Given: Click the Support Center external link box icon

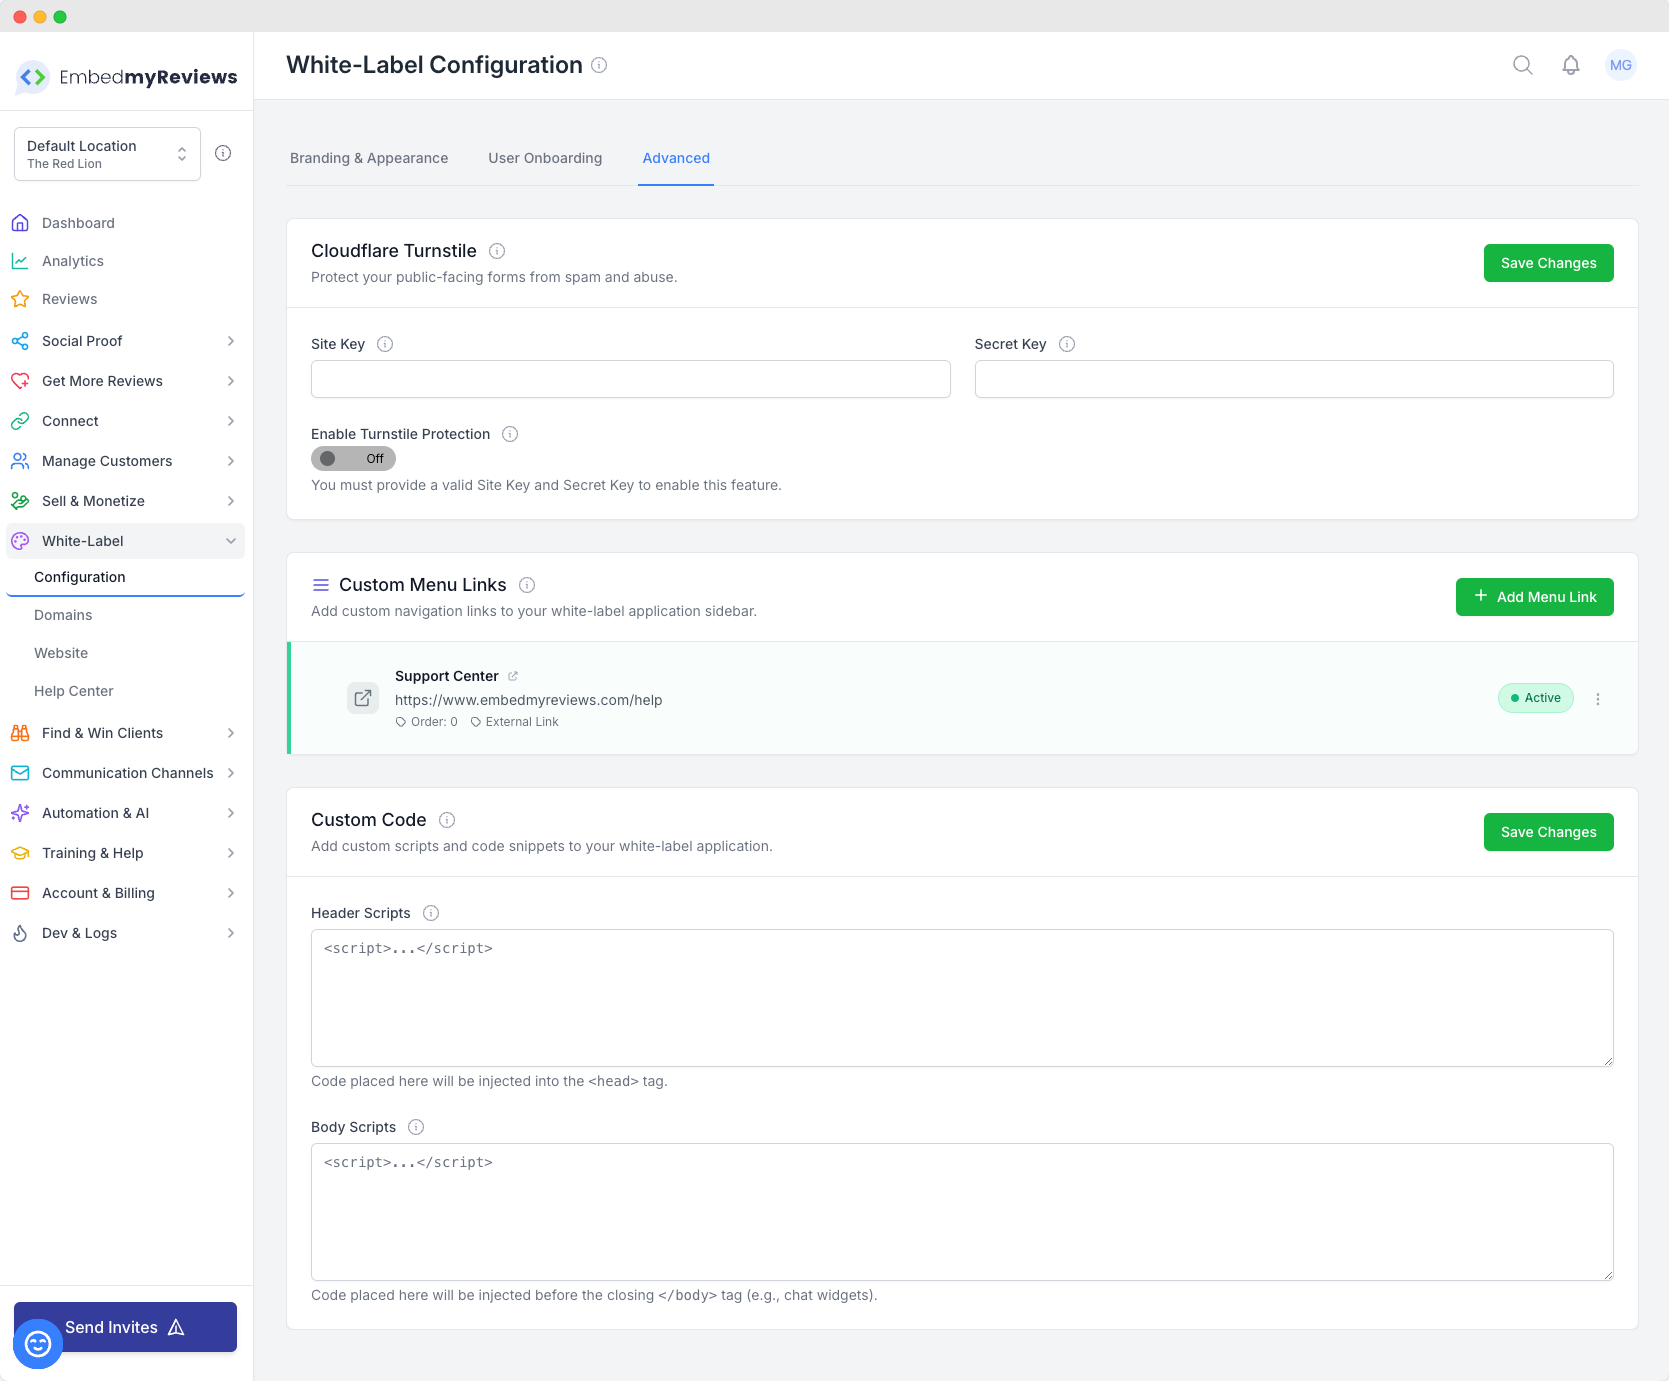Looking at the screenshot, I should click(363, 698).
